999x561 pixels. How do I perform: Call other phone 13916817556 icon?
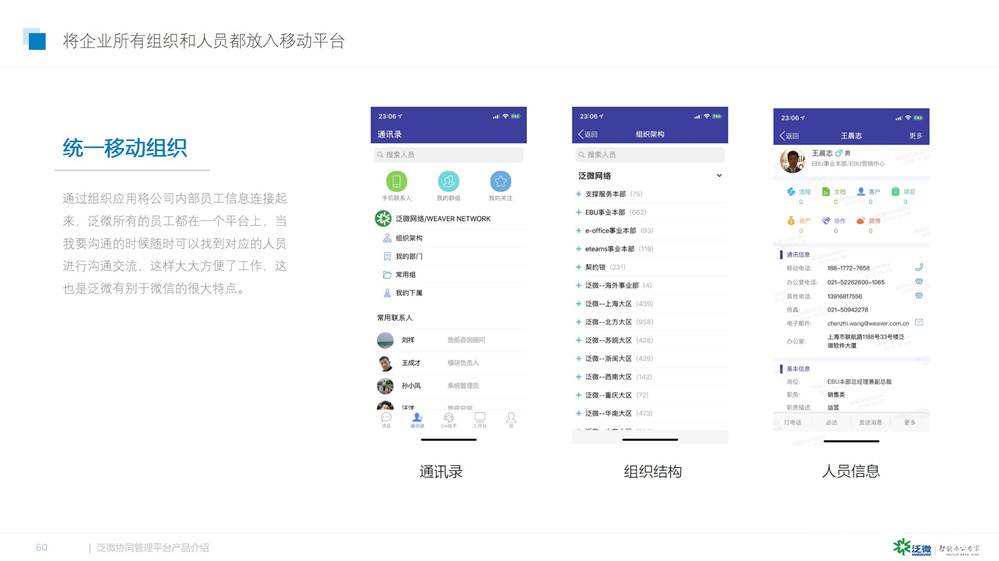tap(919, 295)
